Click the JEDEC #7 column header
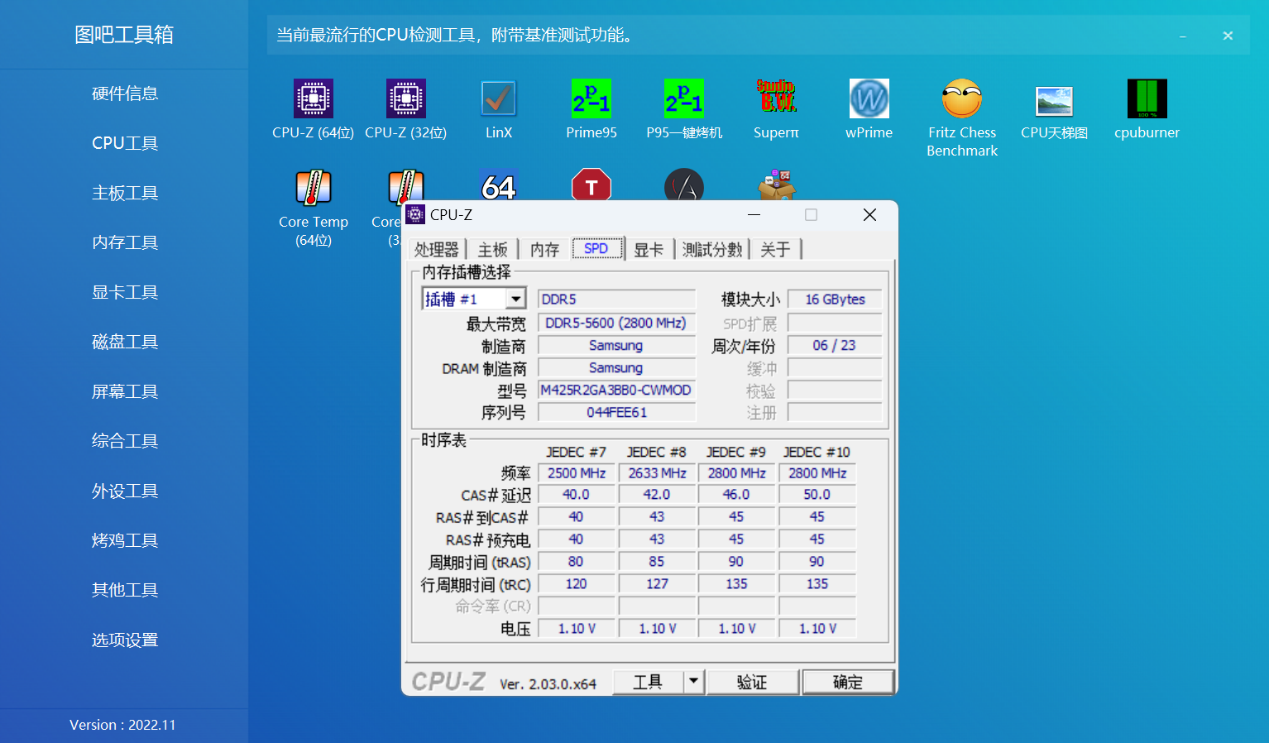Viewport: 1269px width, 743px height. [577, 452]
